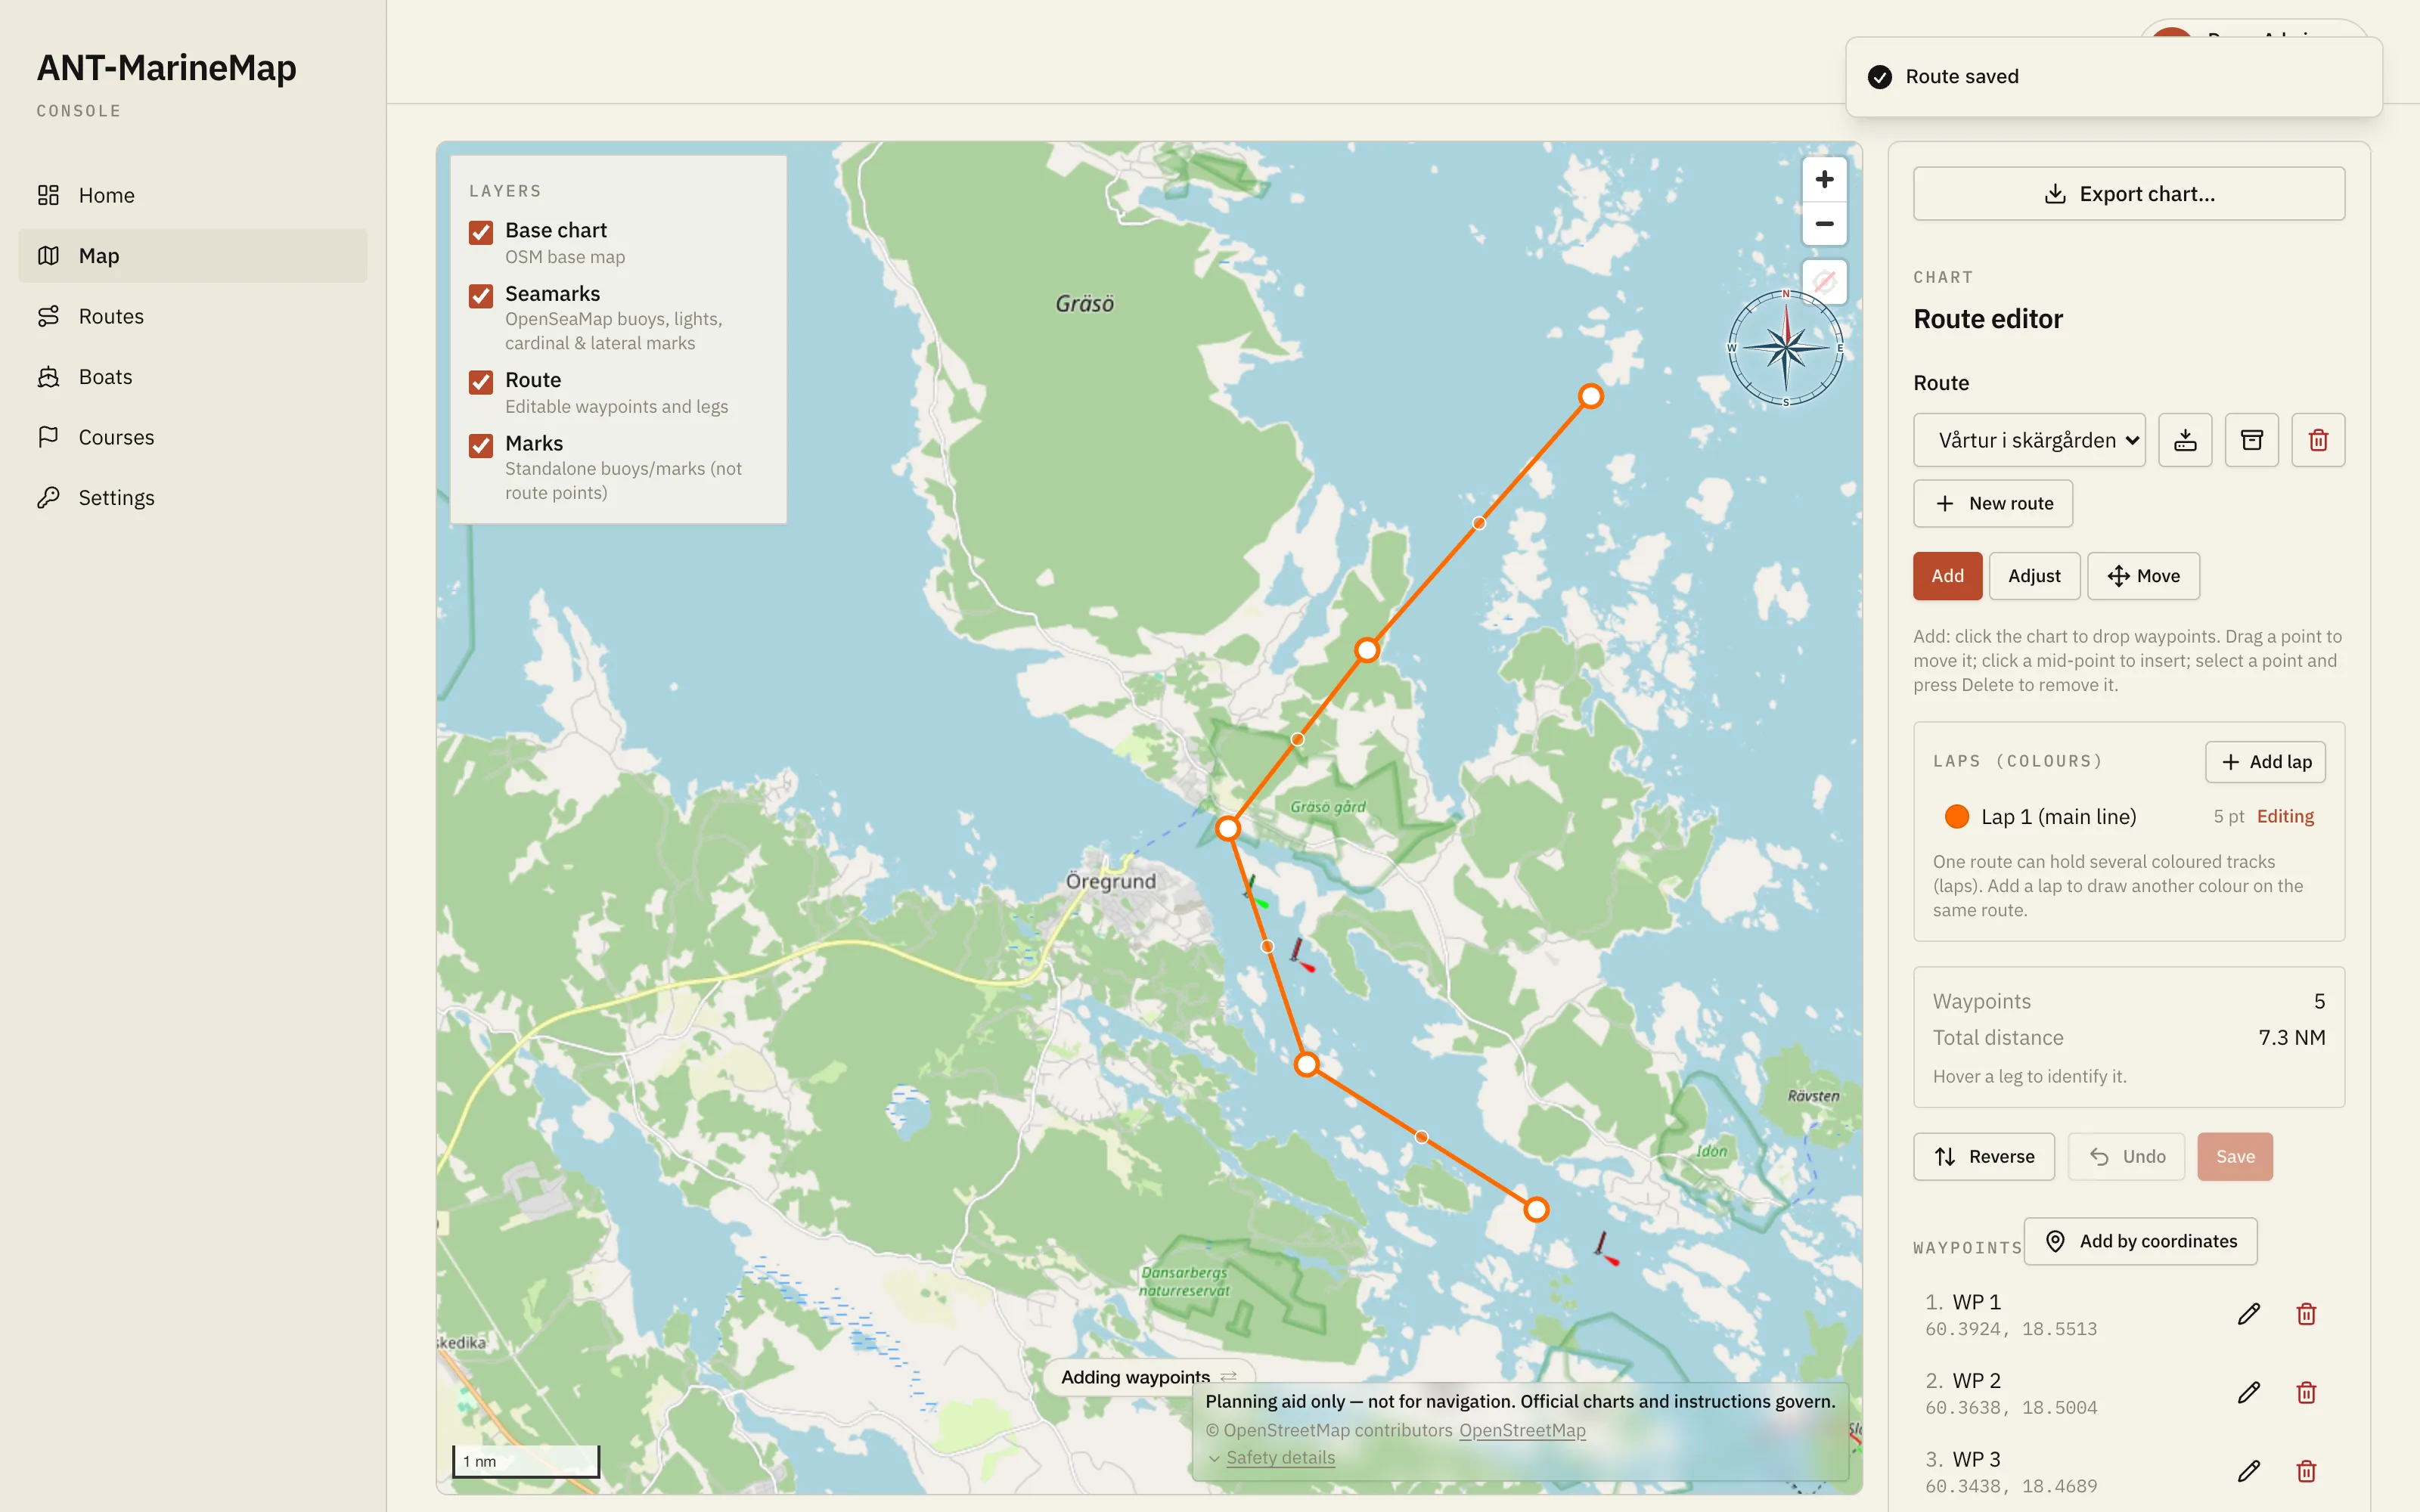Screen dimensions: 2420x1512
Task: Delete WP 2 with trash icon
Action: 2306,1392
